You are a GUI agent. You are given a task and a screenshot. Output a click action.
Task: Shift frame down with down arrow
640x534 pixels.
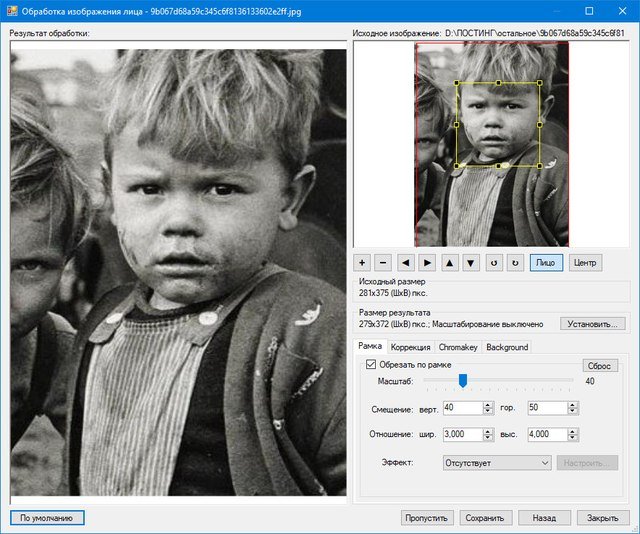pyautogui.click(x=471, y=263)
